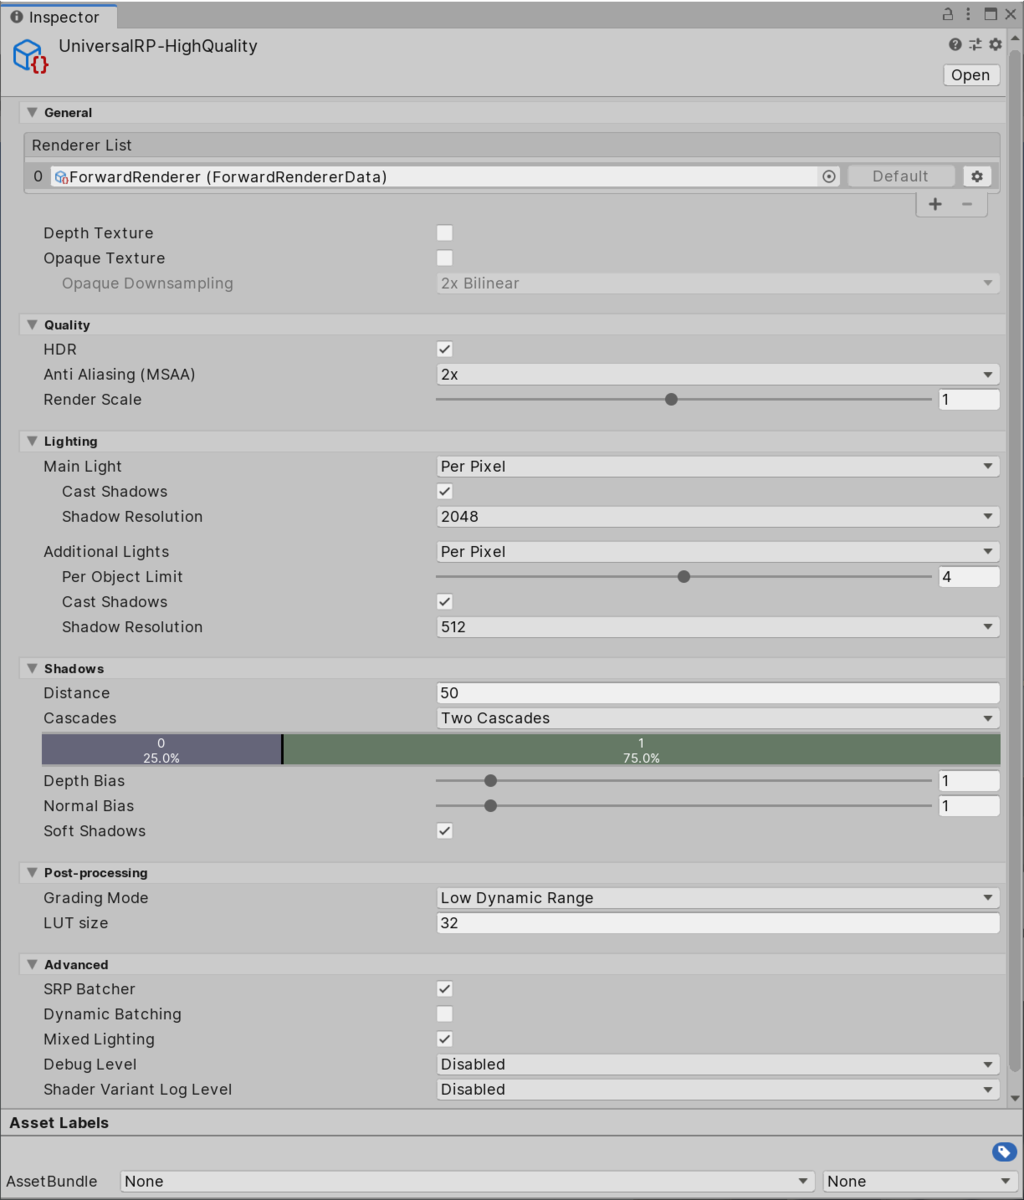The image size is (1024, 1200).
Task: Open the Cascades dropdown
Action: pyautogui.click(x=718, y=718)
